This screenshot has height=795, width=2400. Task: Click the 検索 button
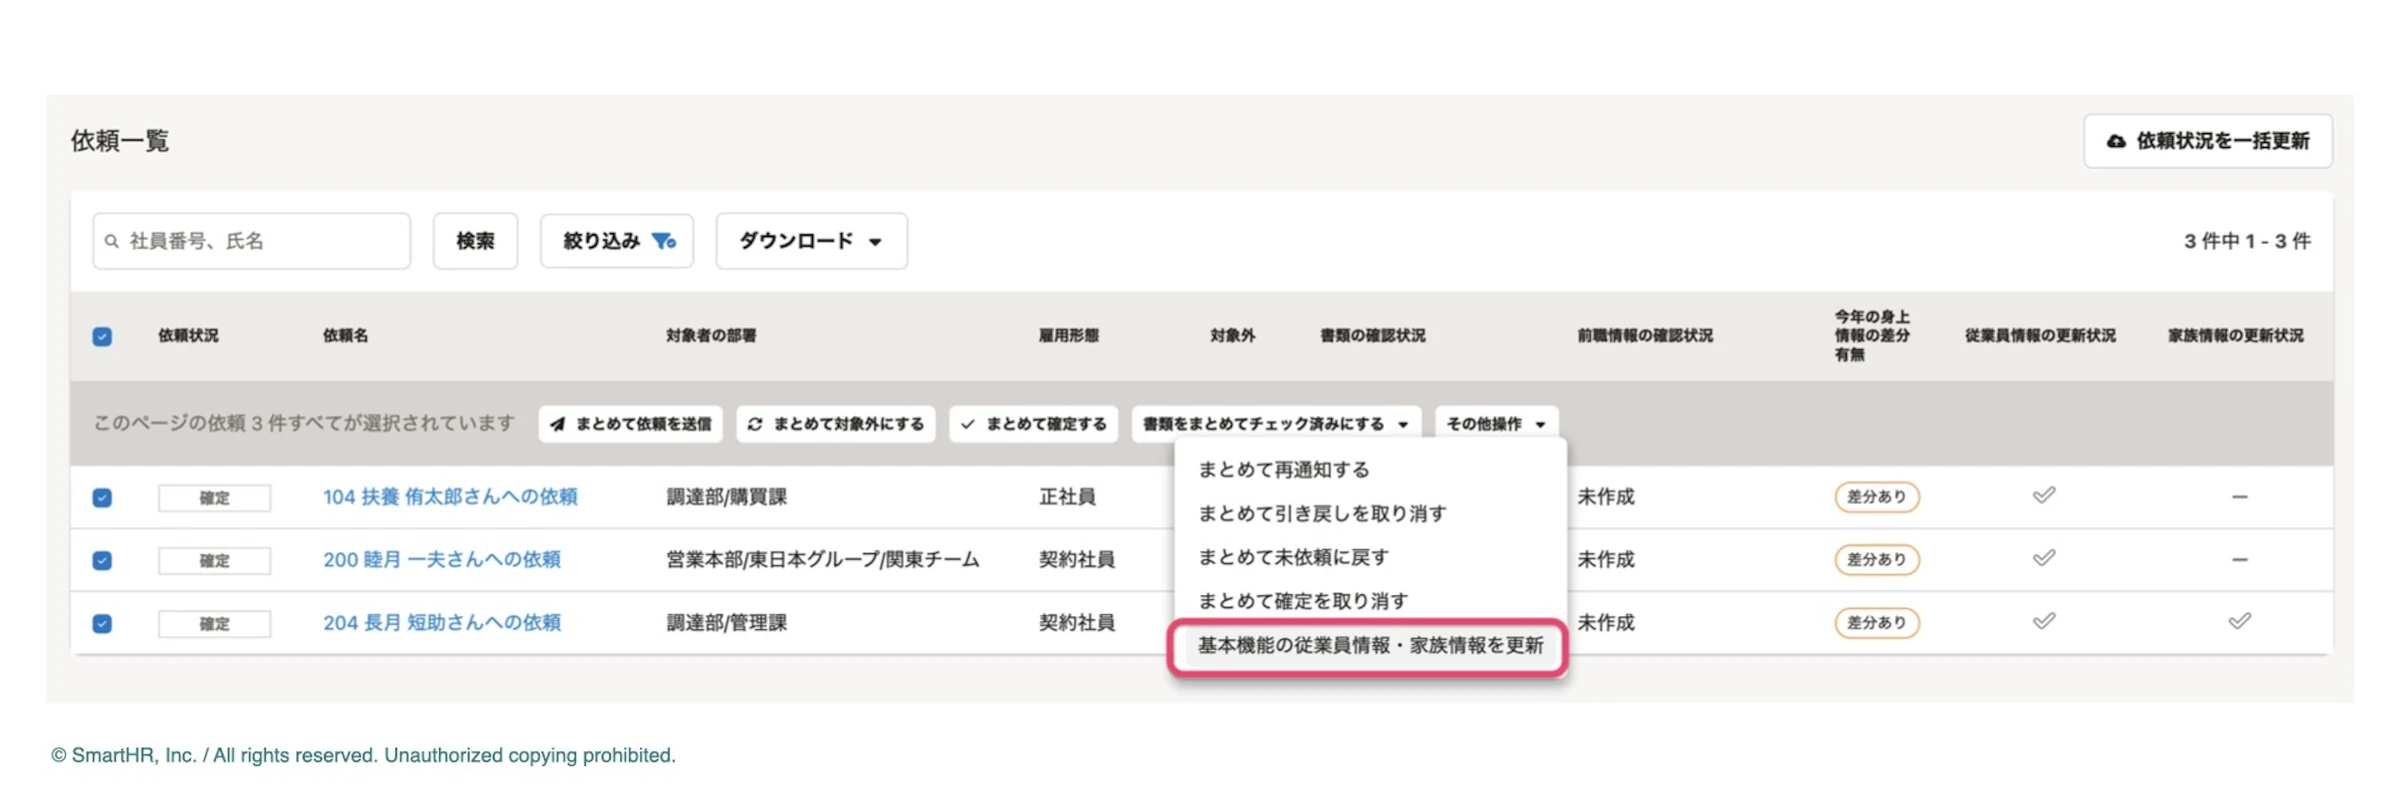[x=475, y=241]
